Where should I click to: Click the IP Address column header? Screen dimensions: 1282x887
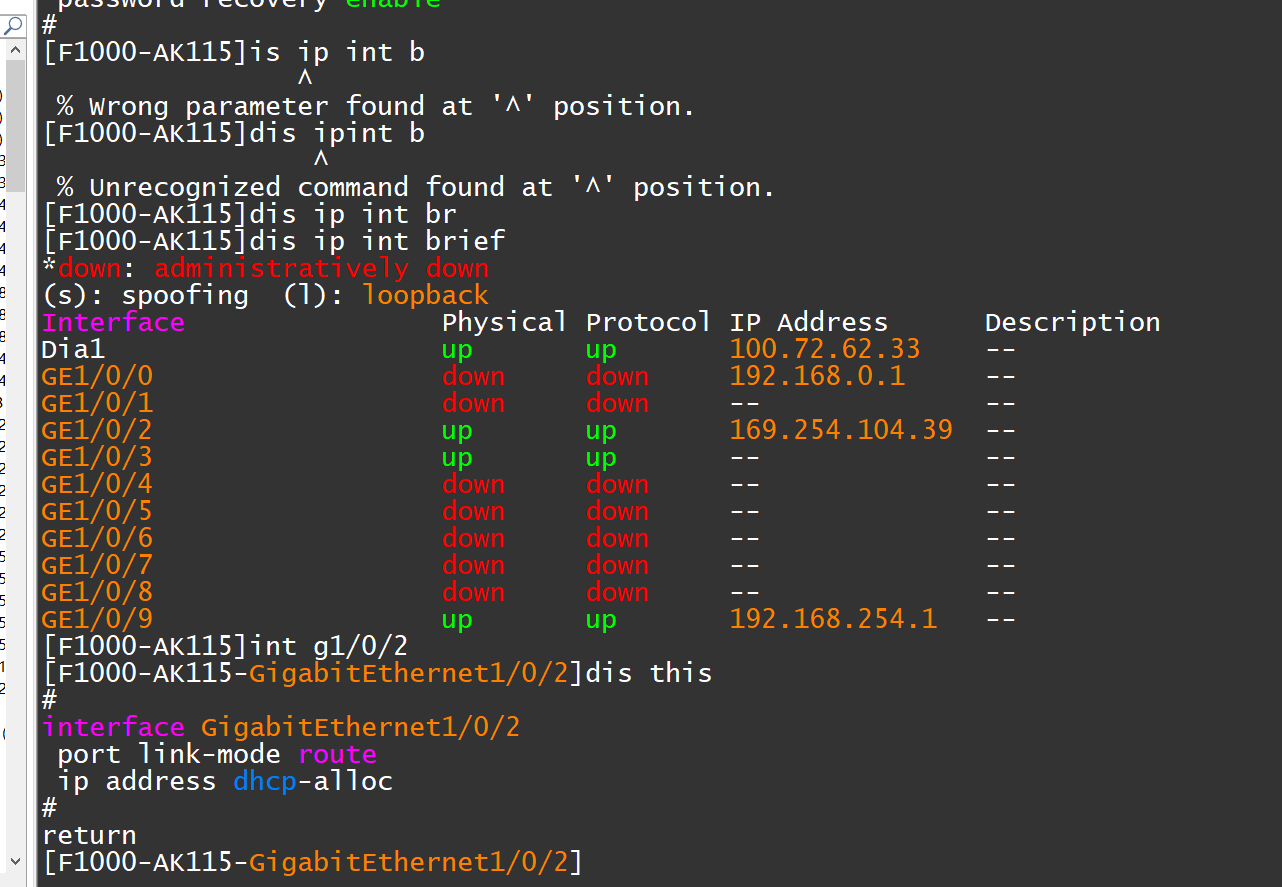[808, 323]
